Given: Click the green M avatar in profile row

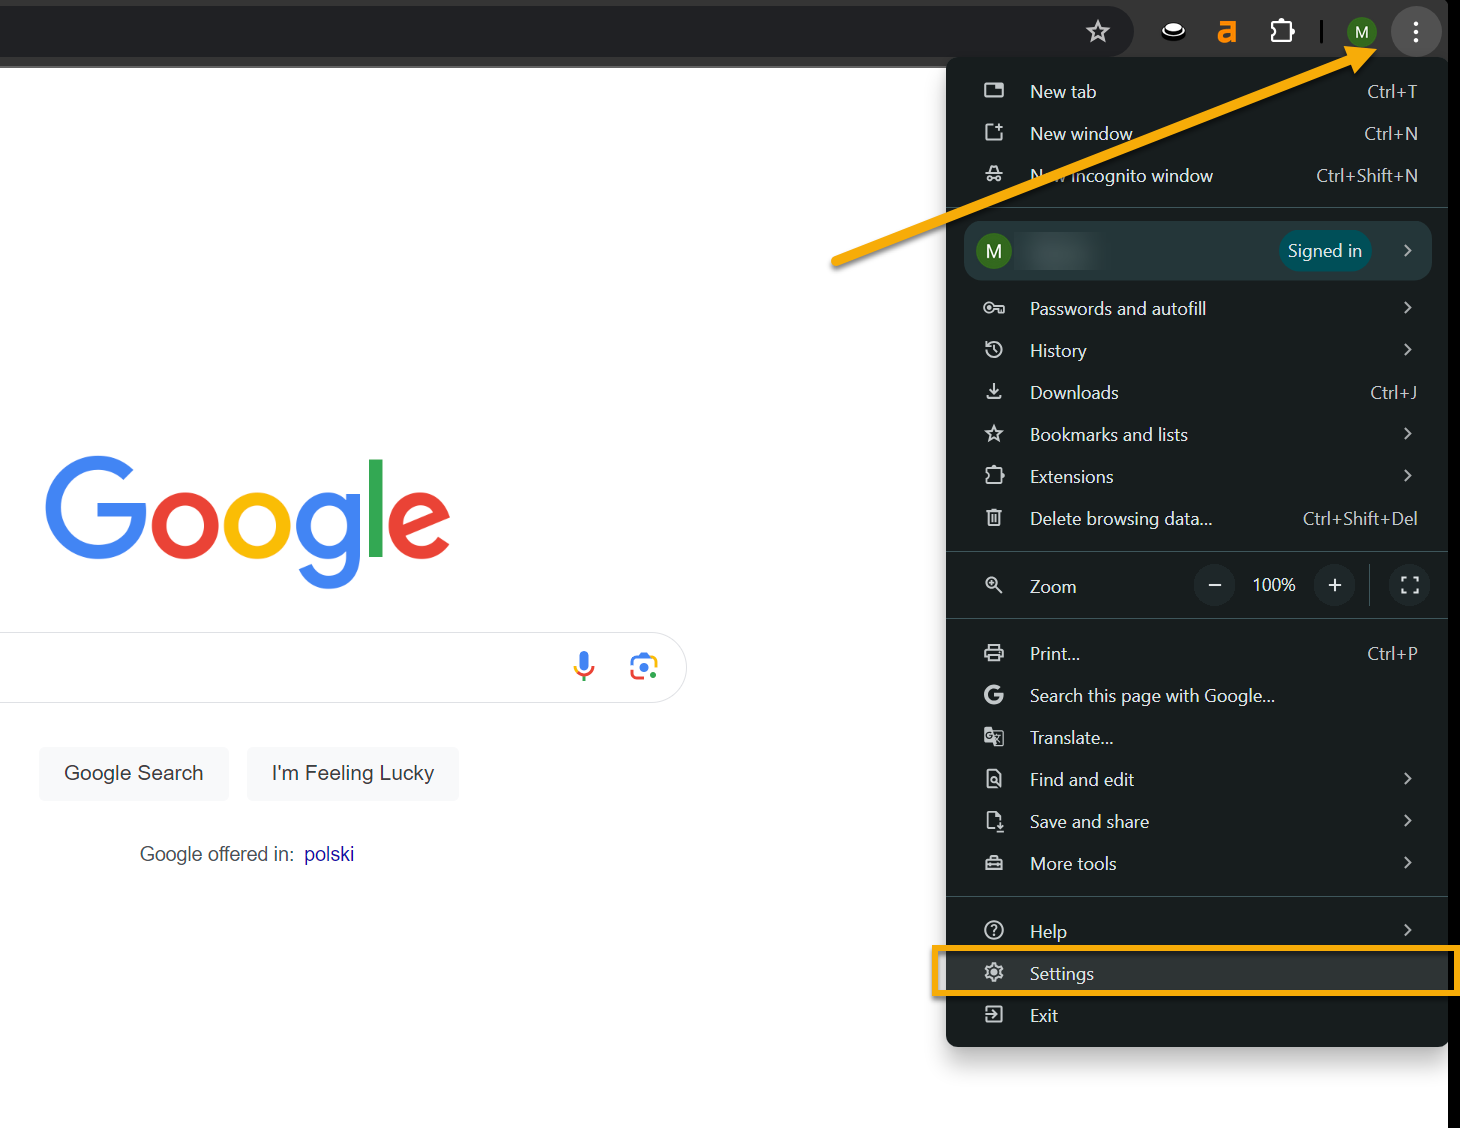Looking at the screenshot, I should (x=994, y=251).
